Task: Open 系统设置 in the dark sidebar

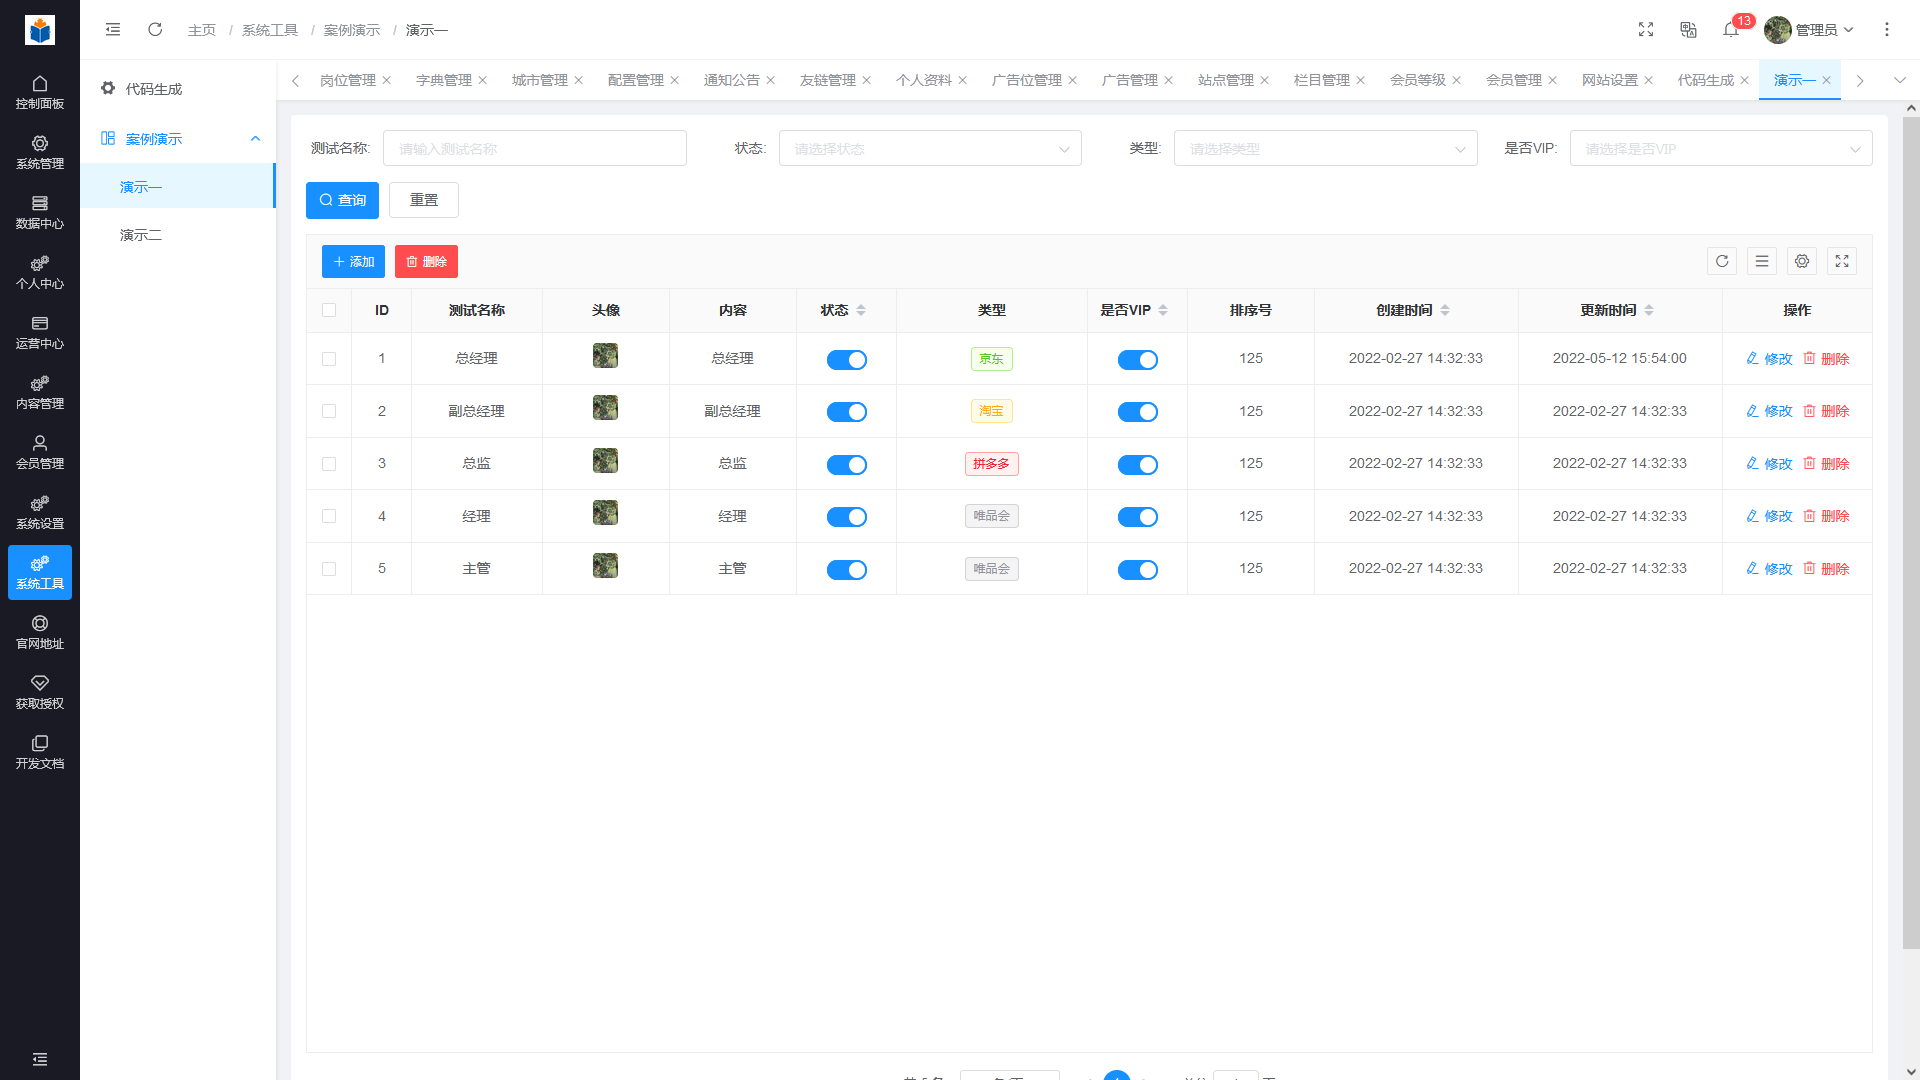Action: (40, 512)
